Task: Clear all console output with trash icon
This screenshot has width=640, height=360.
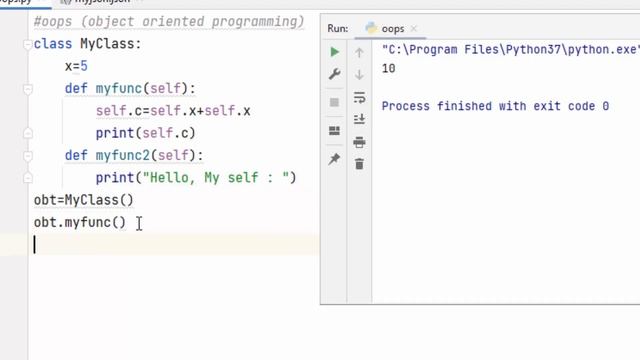Action: point(359,164)
